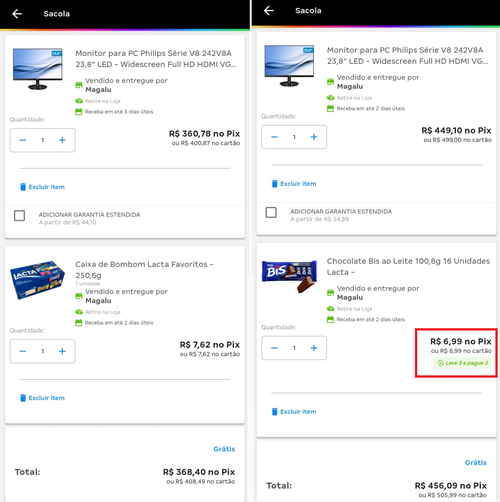Viewport: 500px width, 502px height.
Task: Delete Caixa de Bombom Lacta item
Action: tap(42, 398)
